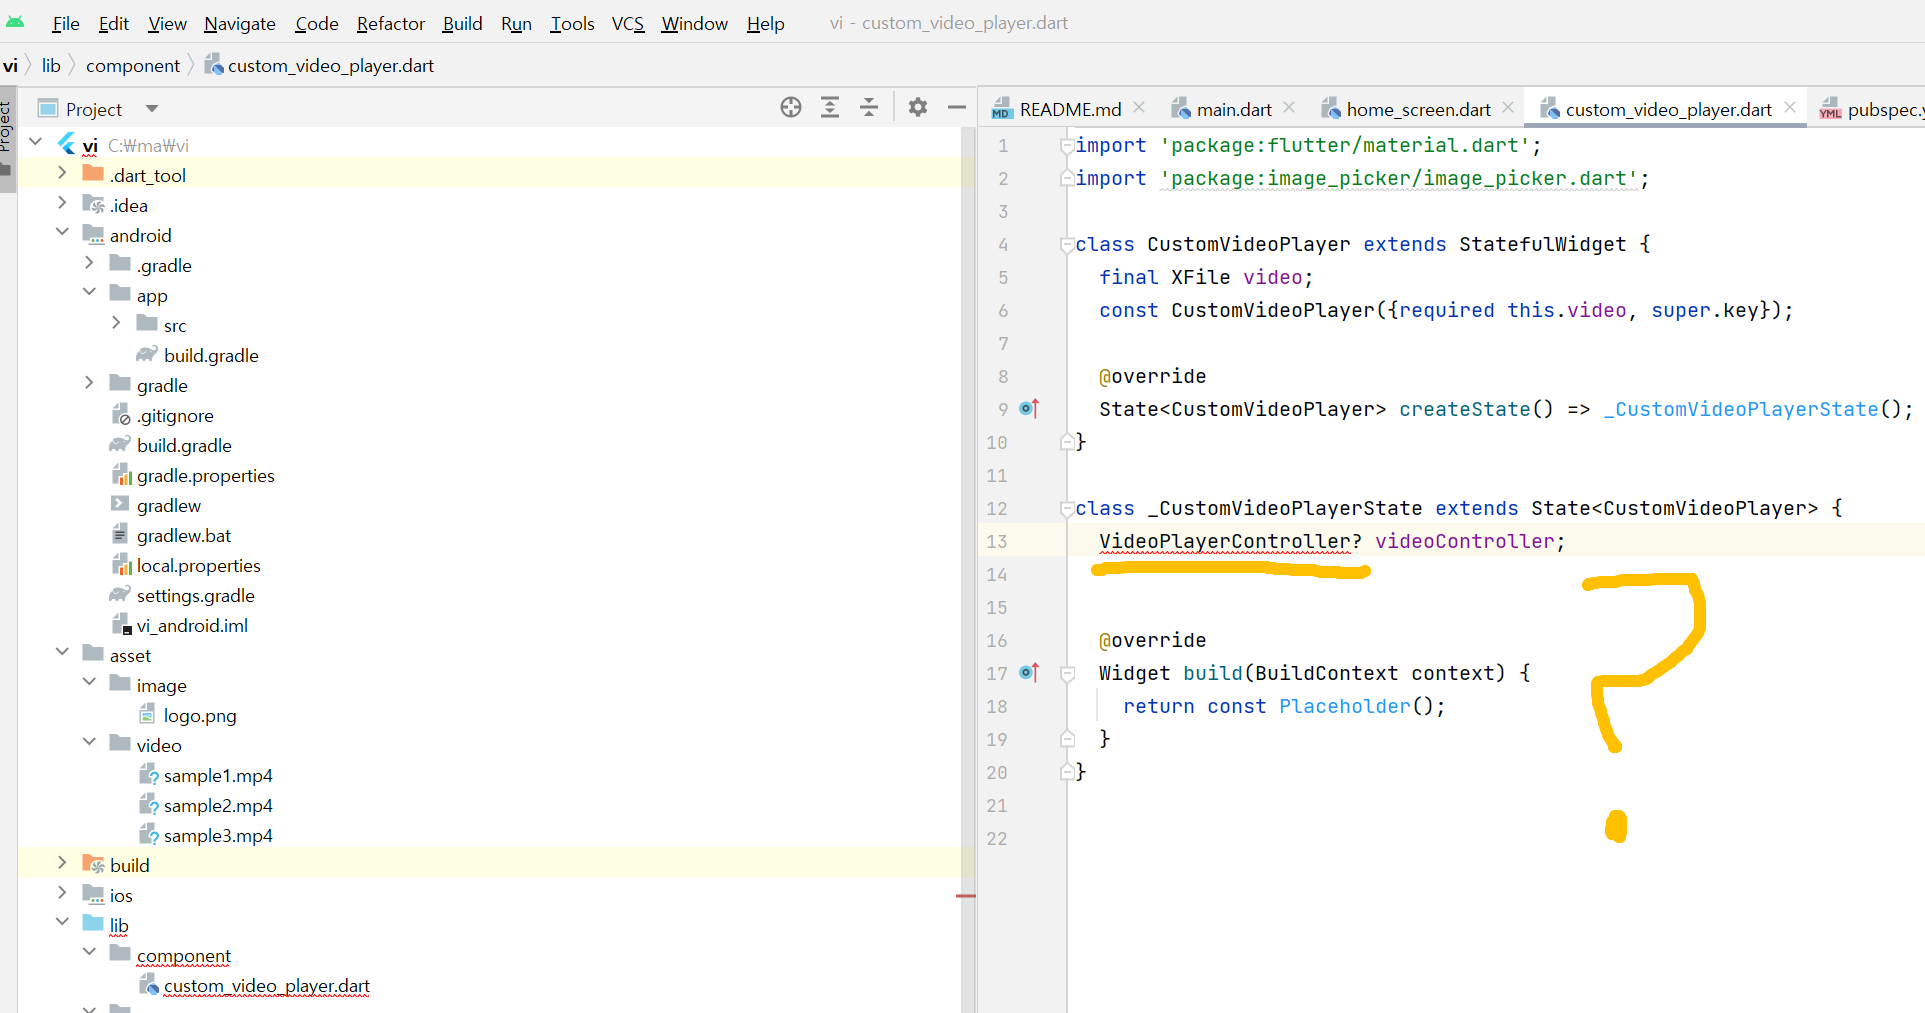Click the Expand All icon in Project panel
Screen dimensions: 1925x1013
(x=830, y=108)
